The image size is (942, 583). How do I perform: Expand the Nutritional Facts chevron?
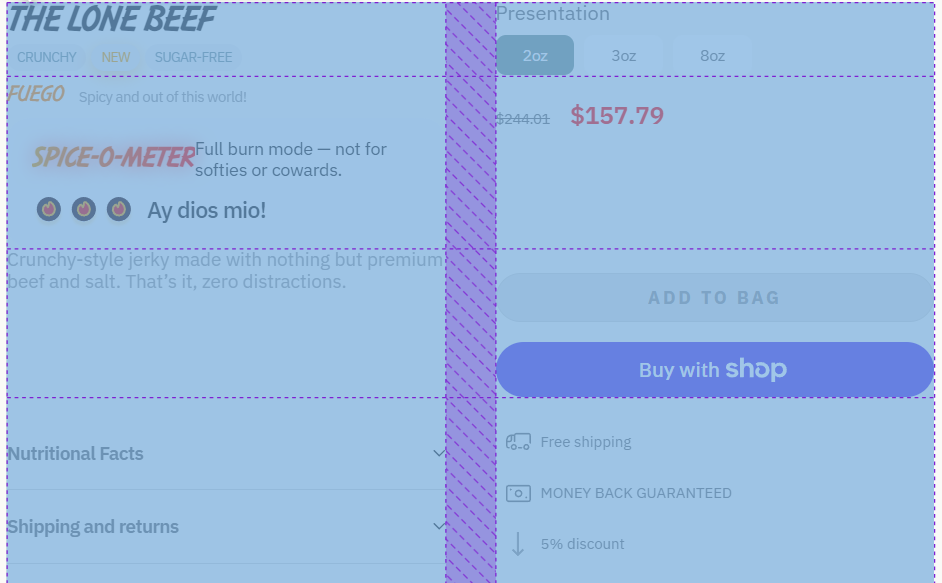pyautogui.click(x=438, y=453)
